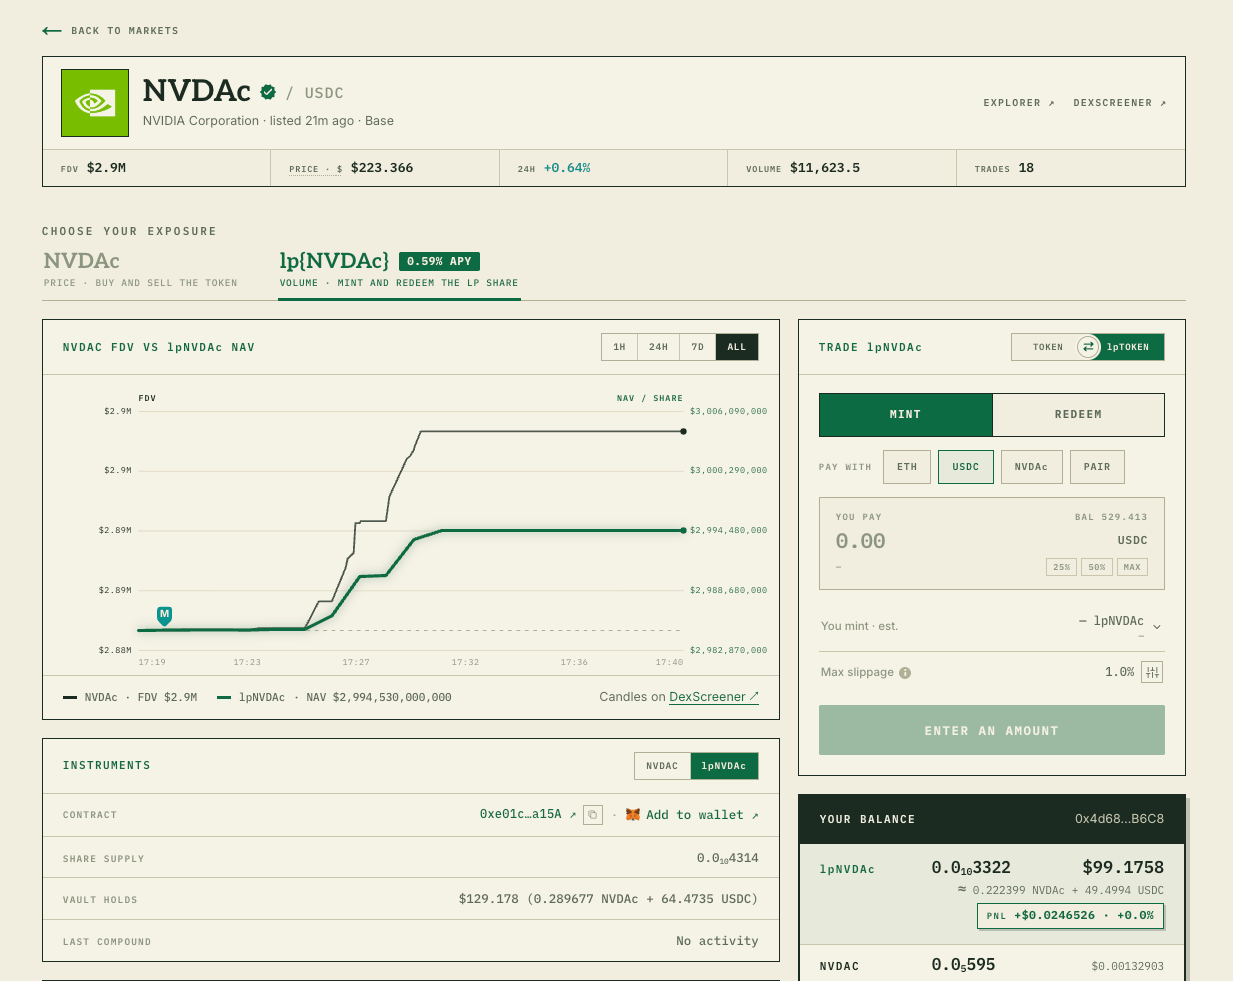Pay with PAIR option
Screen dimensions: 1233x981
(x=1097, y=467)
